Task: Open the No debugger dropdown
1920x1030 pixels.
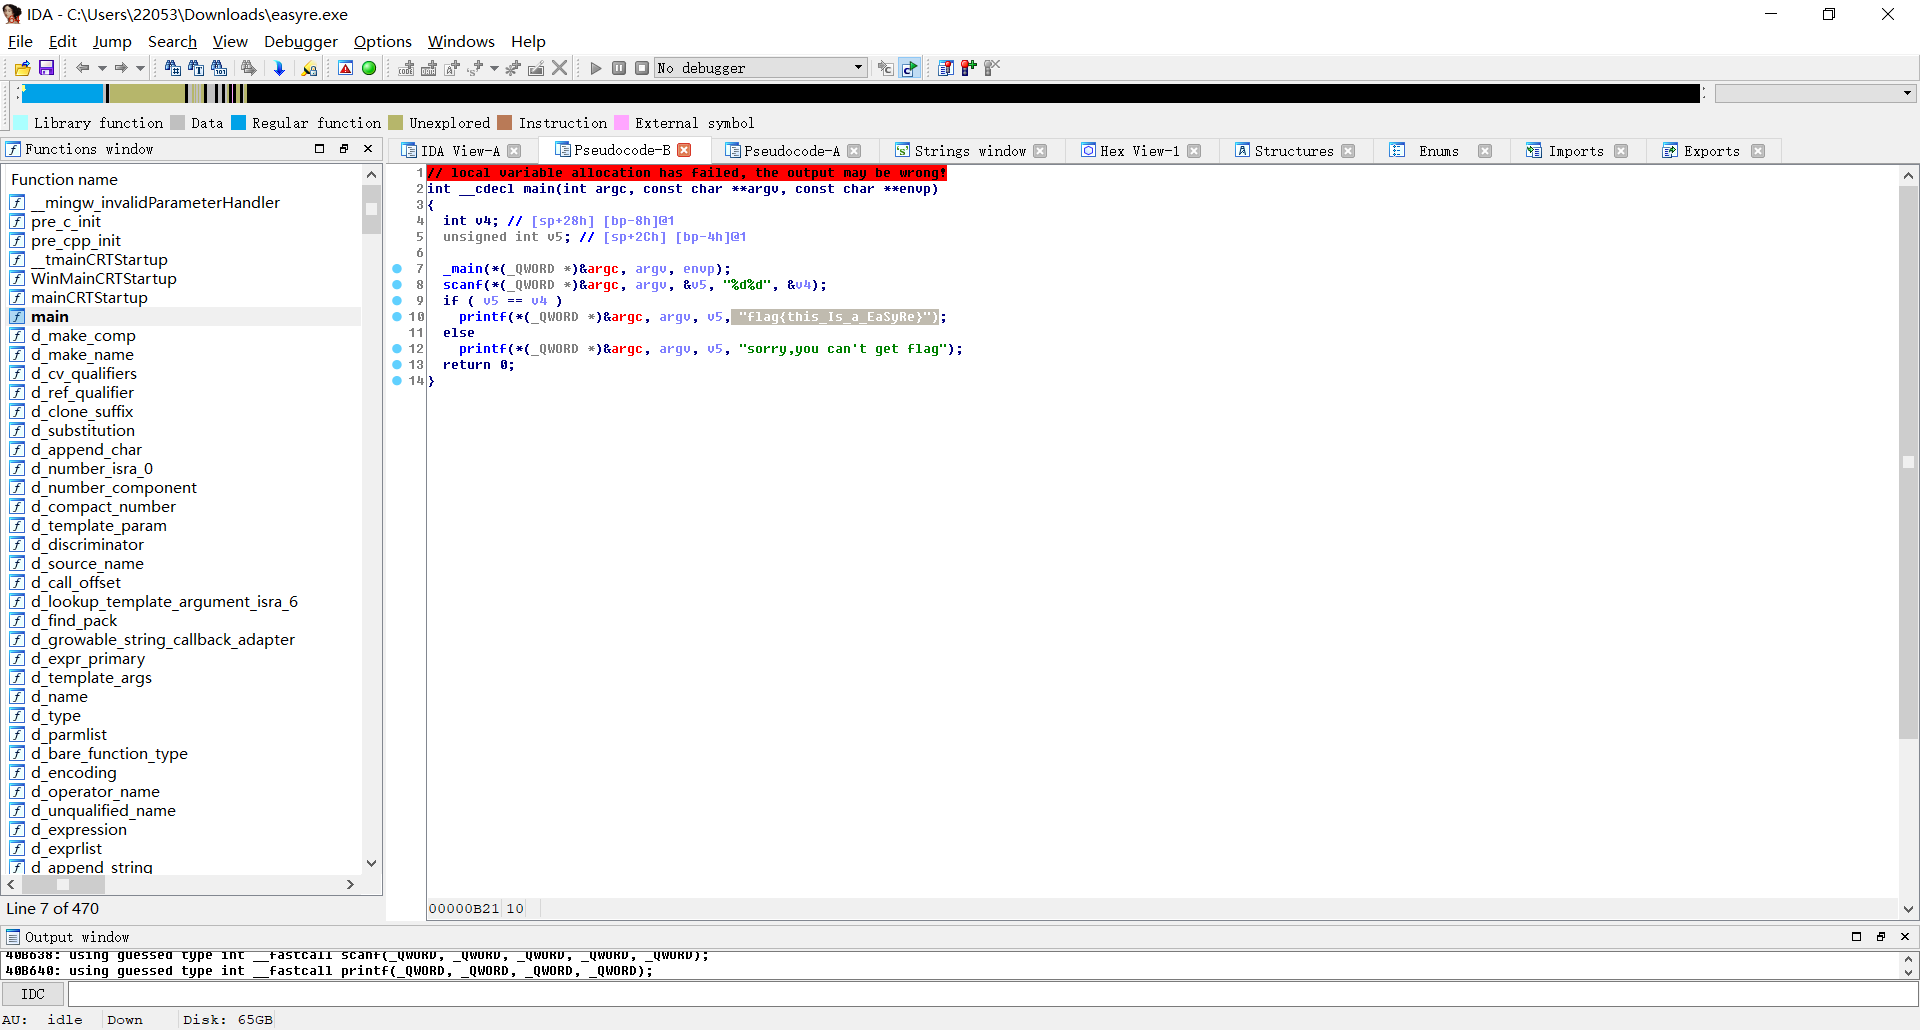Action: 855,68
